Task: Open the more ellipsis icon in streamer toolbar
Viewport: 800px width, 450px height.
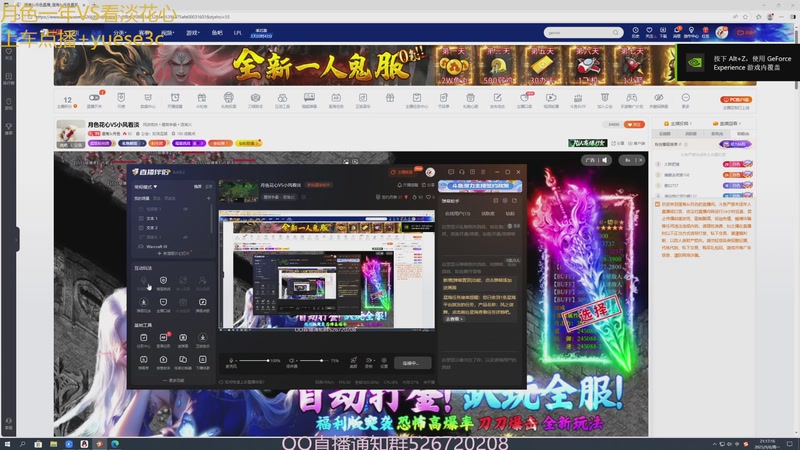Action: (685, 97)
